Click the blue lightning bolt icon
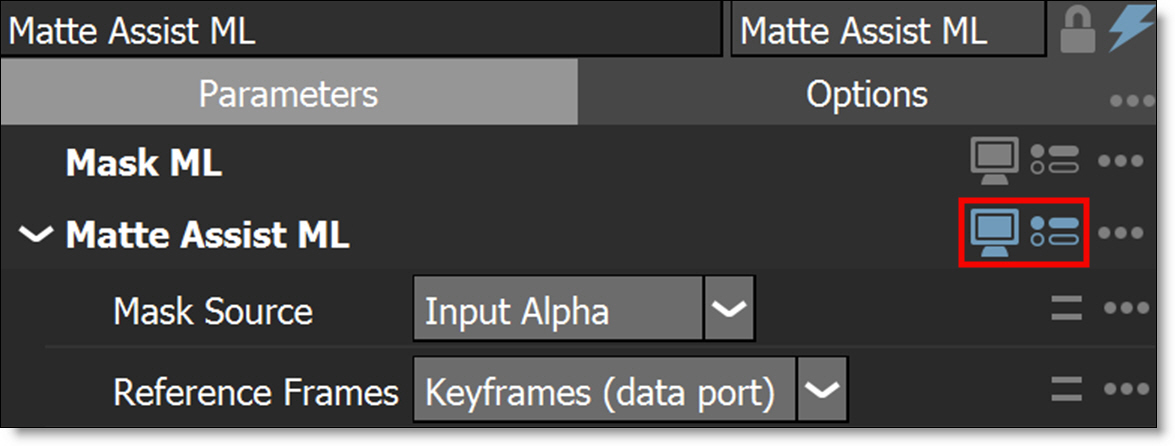Viewport: 1175px width, 446px height. tap(1128, 30)
